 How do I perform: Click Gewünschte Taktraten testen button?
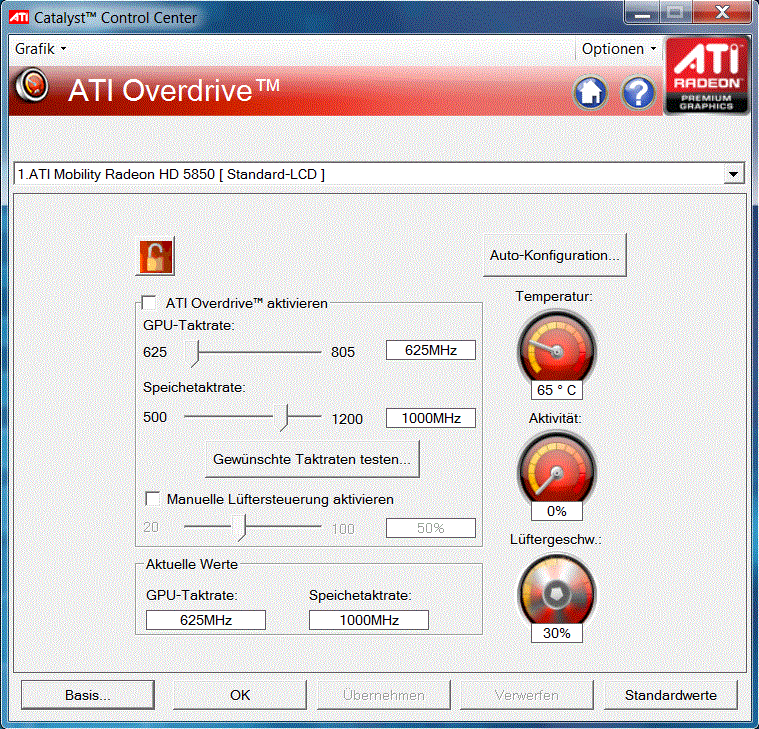(312, 459)
